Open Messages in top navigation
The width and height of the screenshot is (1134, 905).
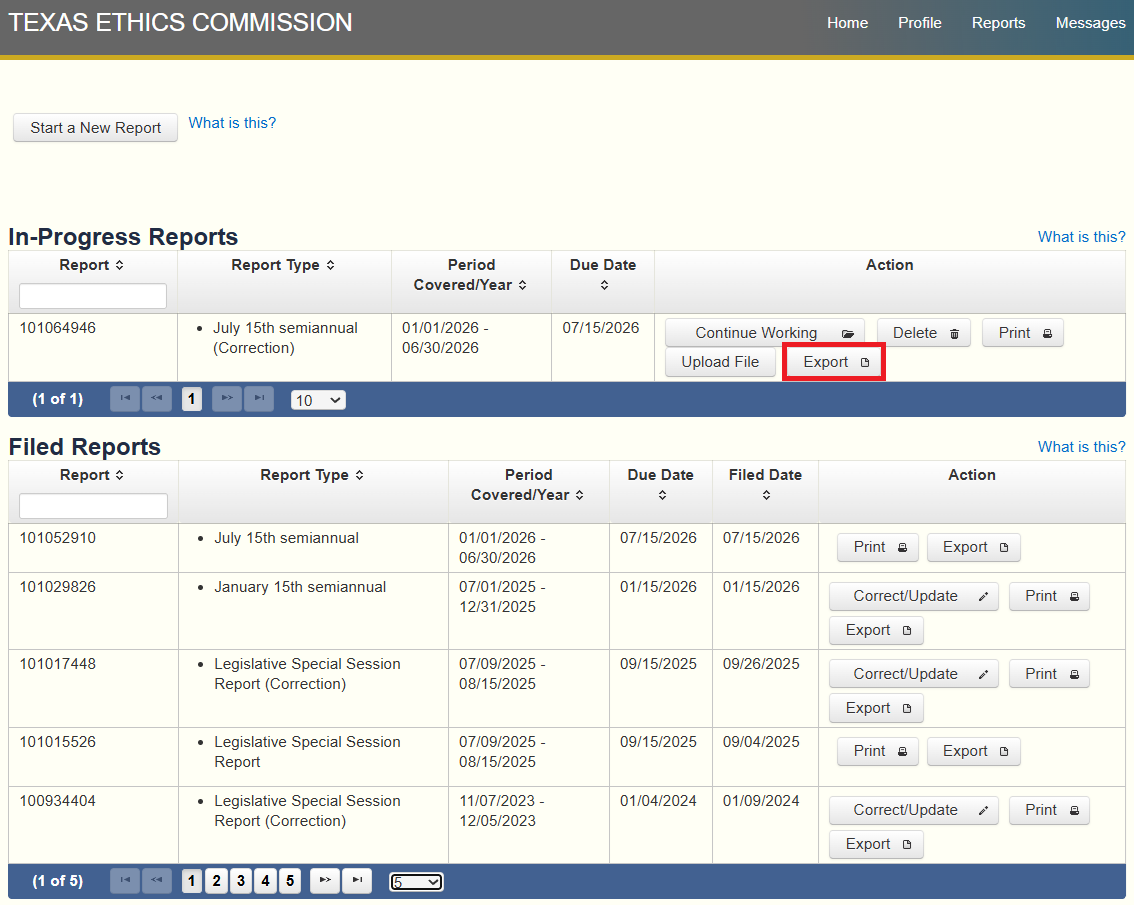click(x=1090, y=23)
